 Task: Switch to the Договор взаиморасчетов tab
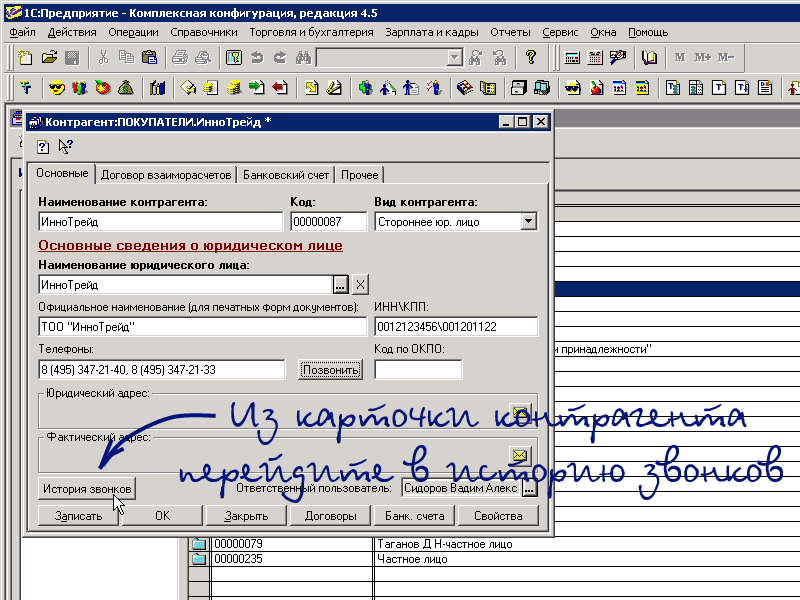166,175
